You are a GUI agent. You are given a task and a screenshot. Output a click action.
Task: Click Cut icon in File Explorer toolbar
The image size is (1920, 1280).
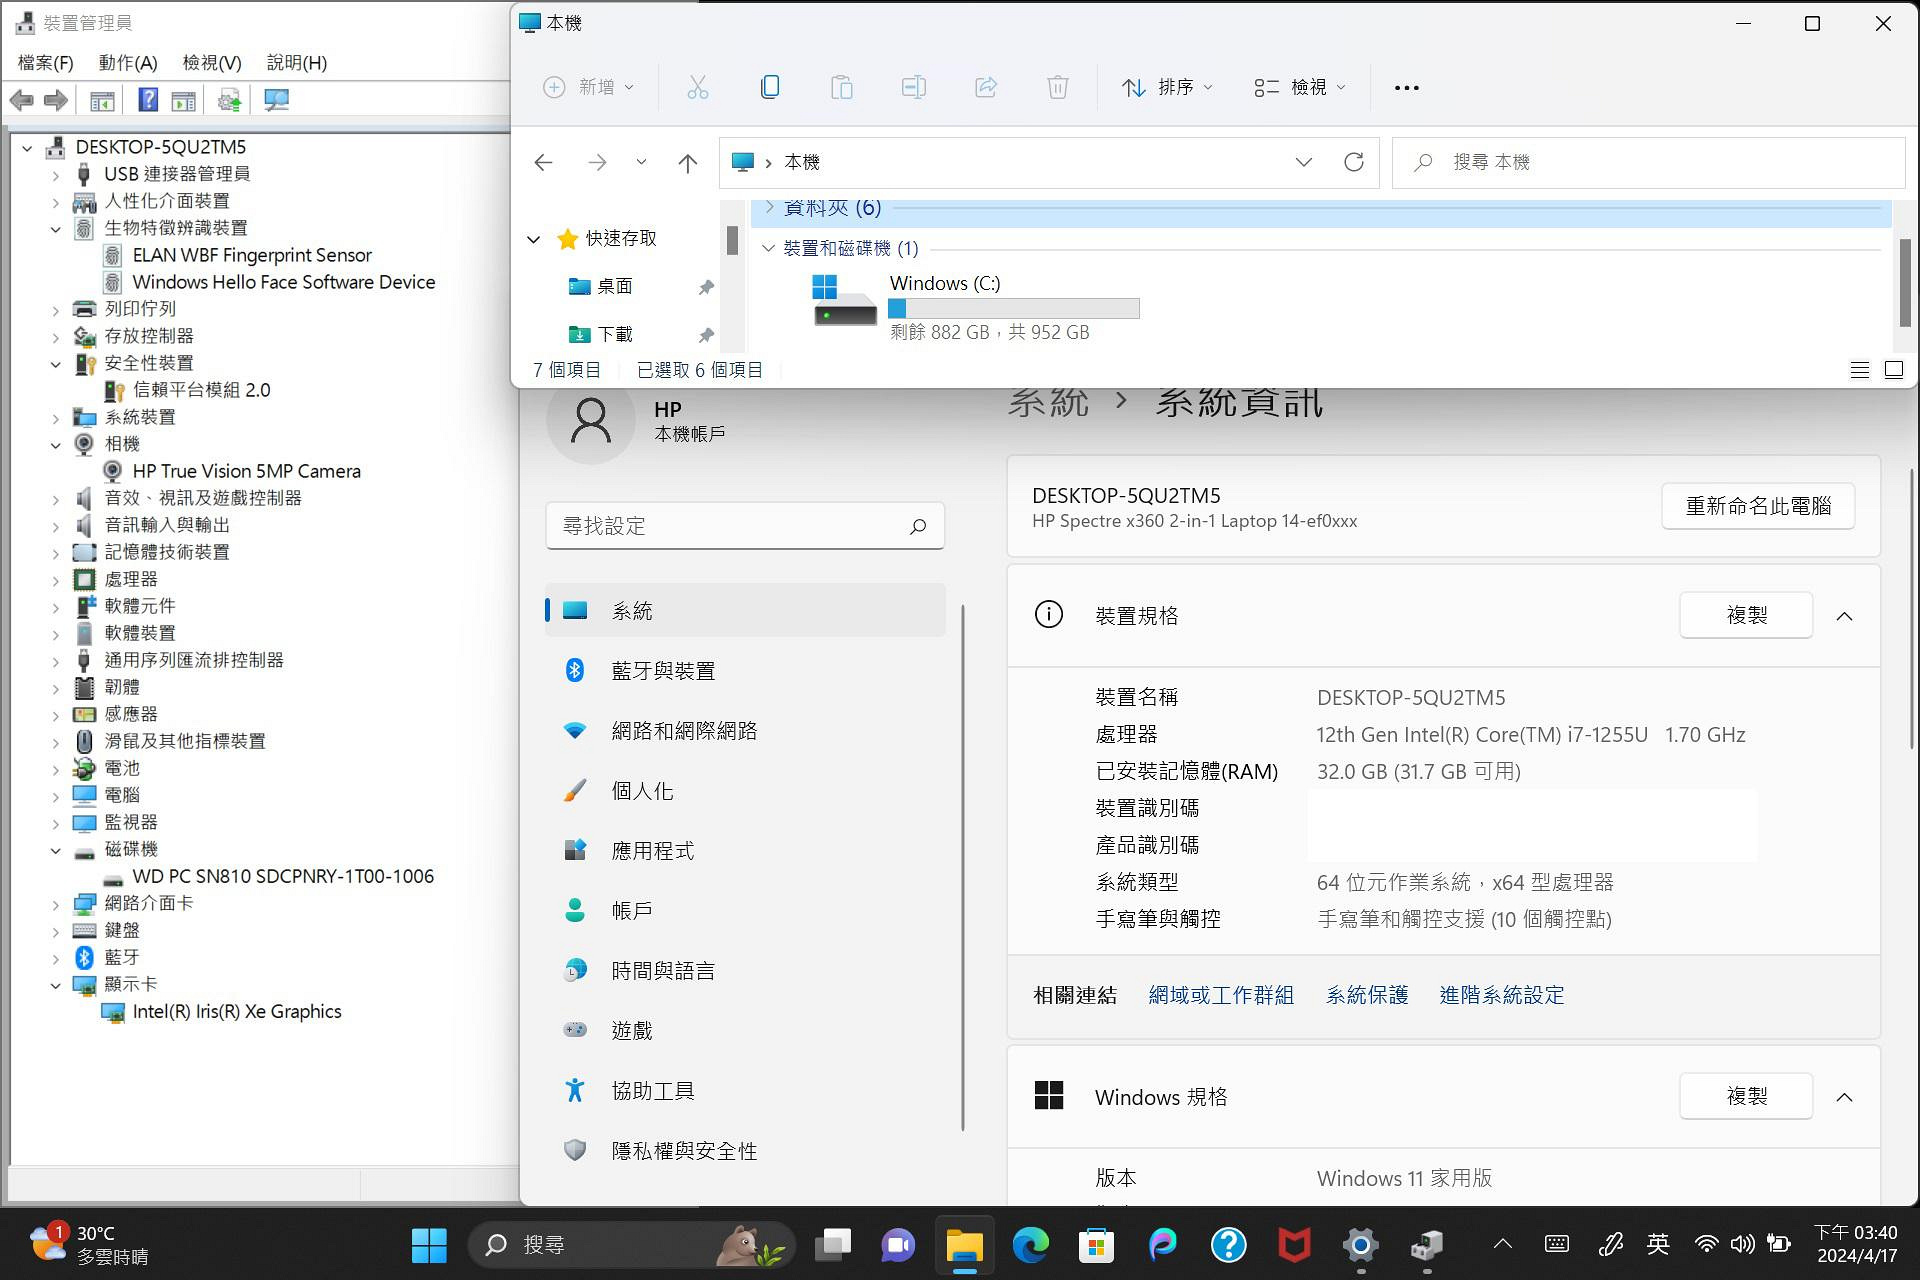click(x=698, y=88)
